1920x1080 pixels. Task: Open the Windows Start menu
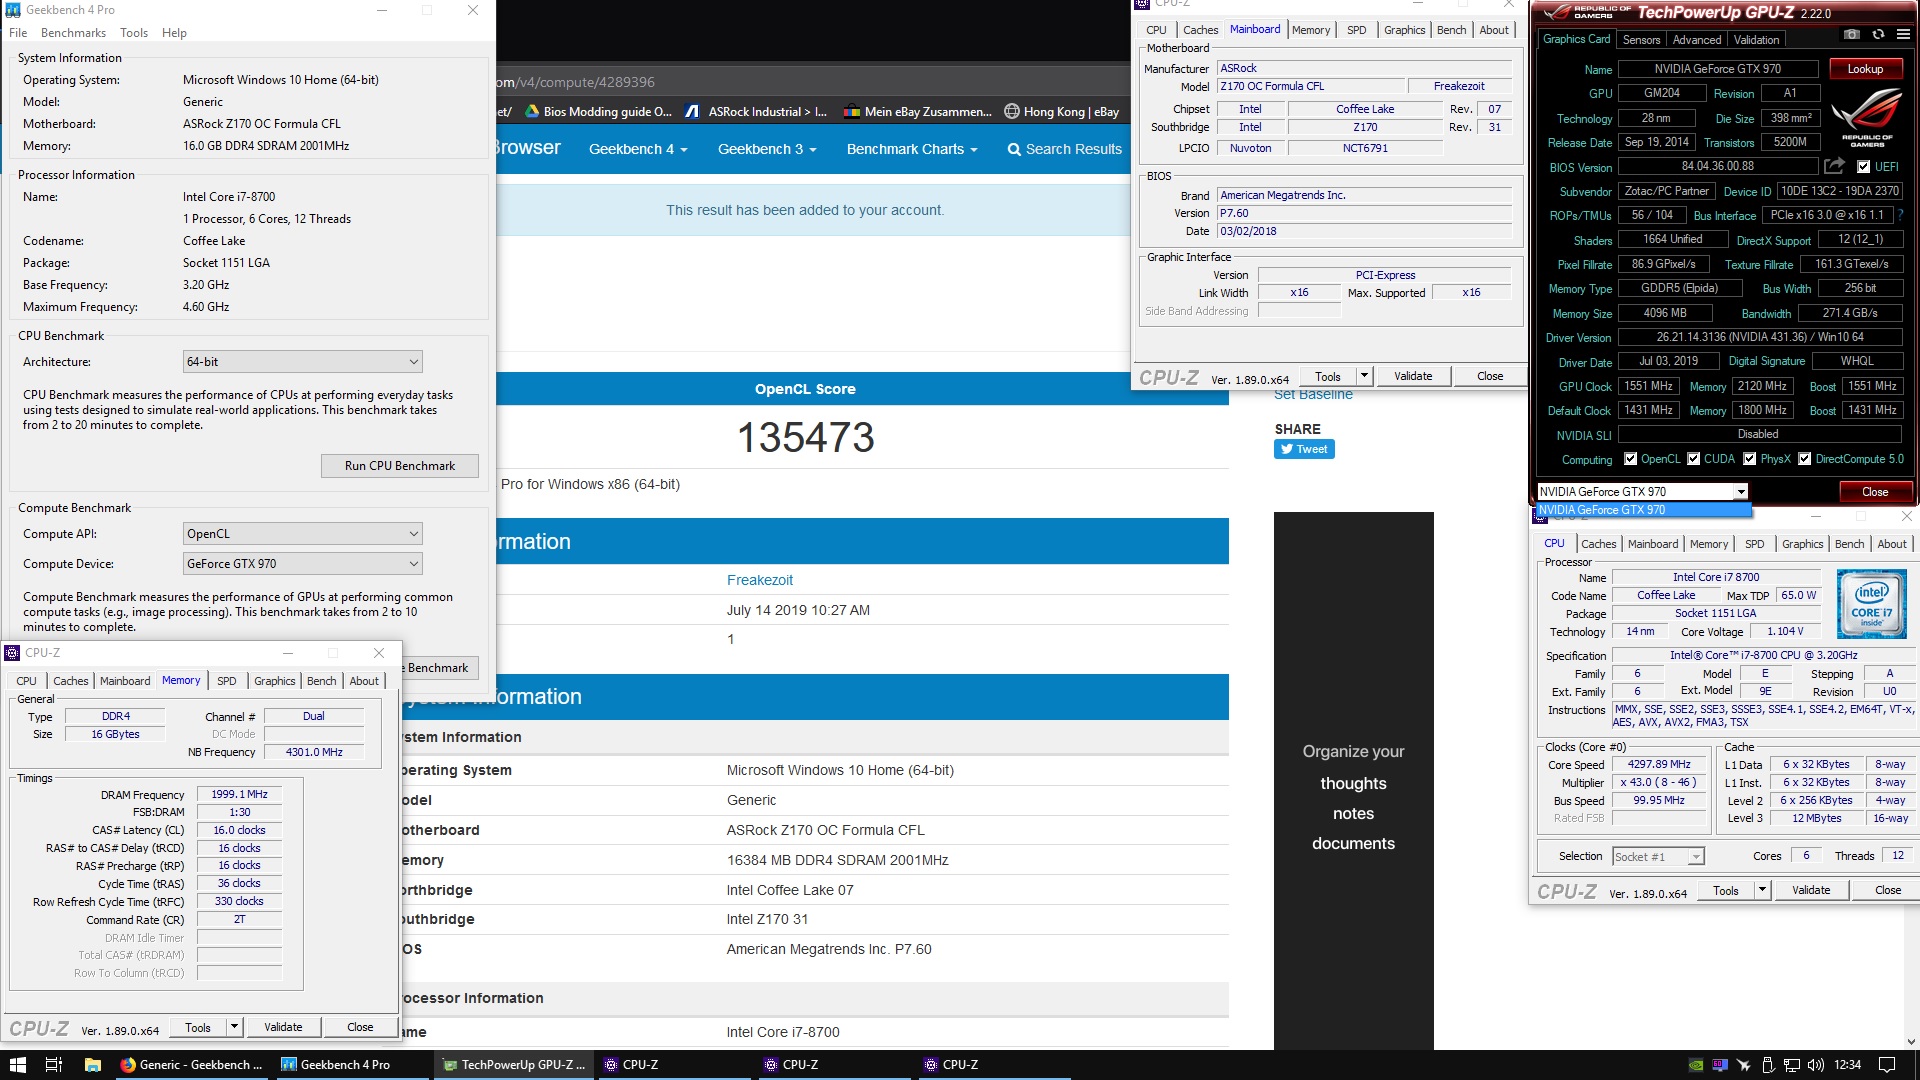coord(17,1064)
